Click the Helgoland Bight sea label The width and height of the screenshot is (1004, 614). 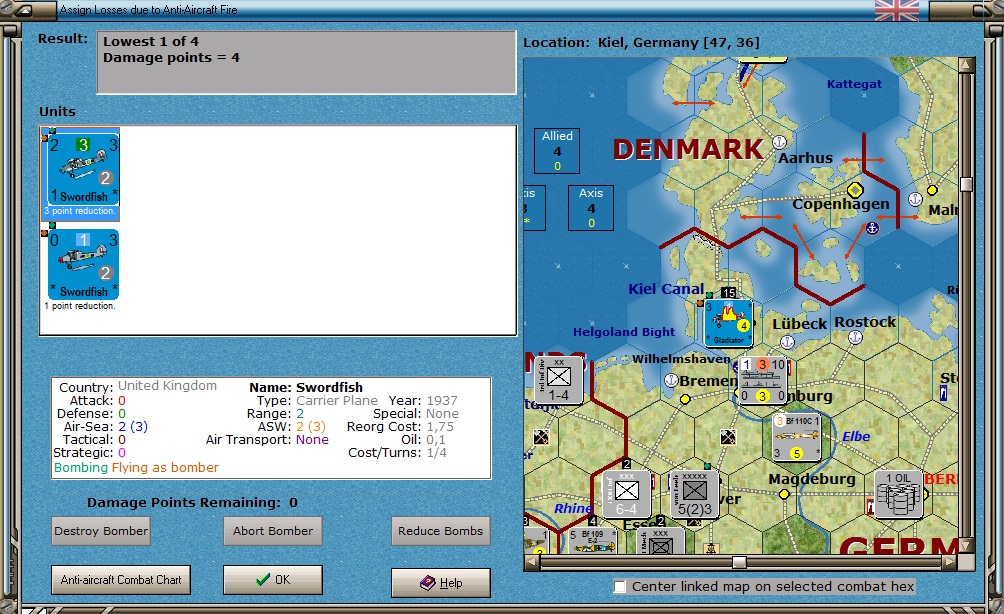pyautogui.click(x=624, y=332)
